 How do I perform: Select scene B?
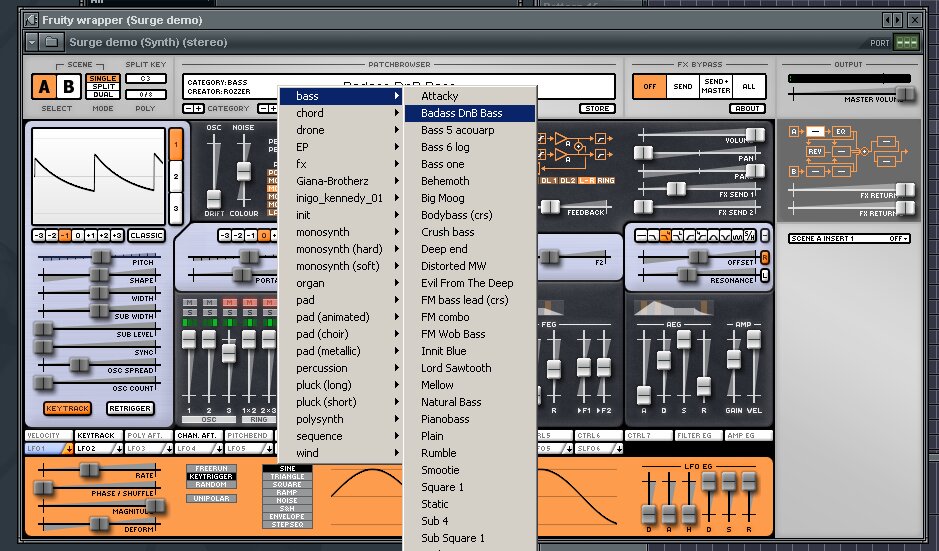click(x=68, y=87)
